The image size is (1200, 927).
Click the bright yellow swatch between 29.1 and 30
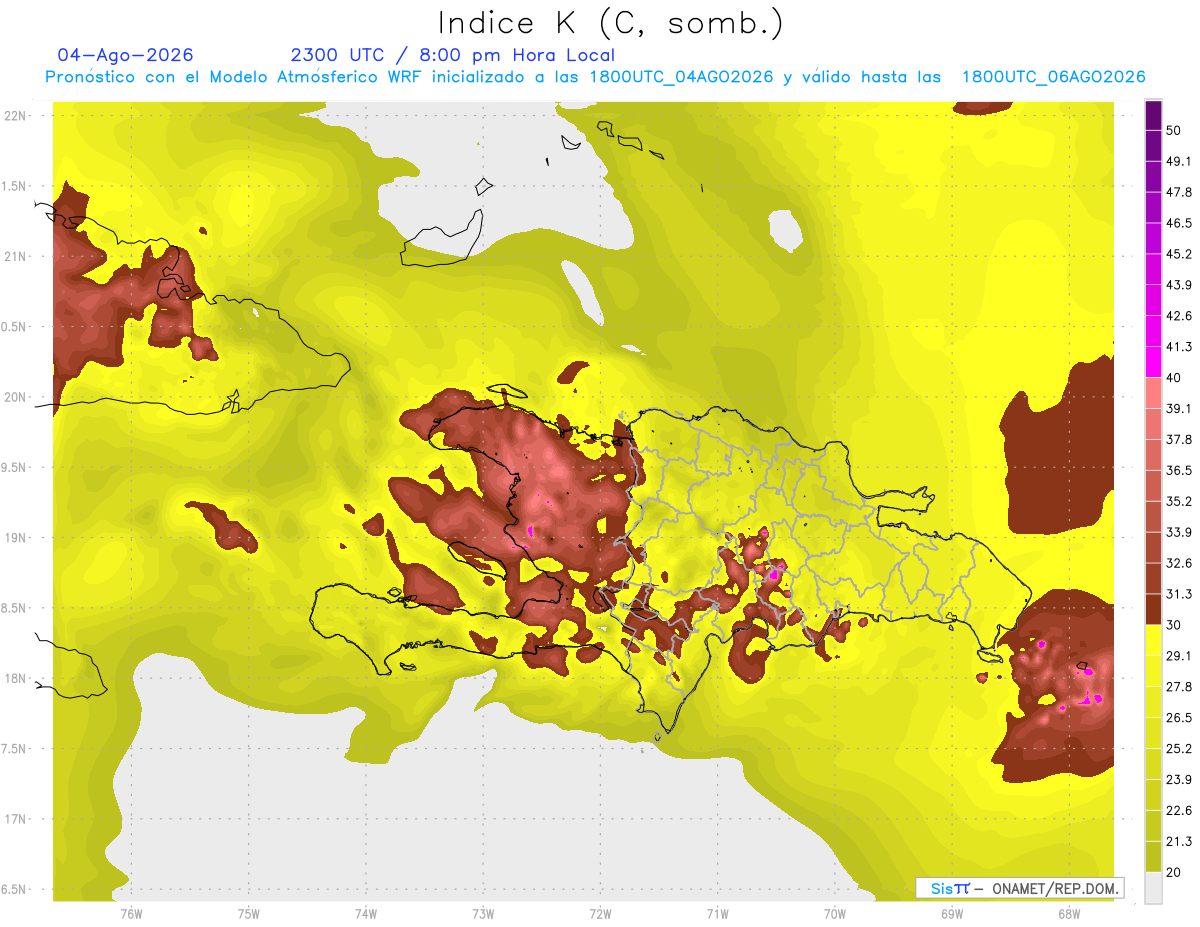pyautogui.click(x=1153, y=640)
